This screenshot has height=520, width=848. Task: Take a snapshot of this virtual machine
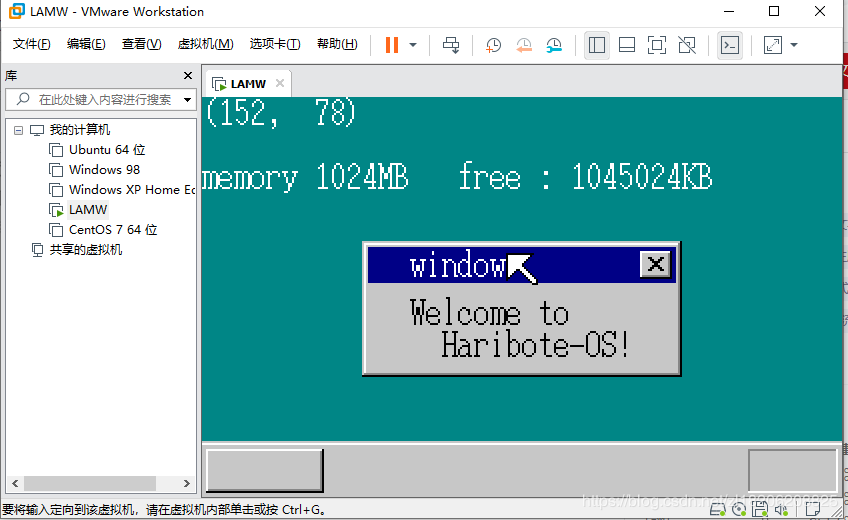493,45
